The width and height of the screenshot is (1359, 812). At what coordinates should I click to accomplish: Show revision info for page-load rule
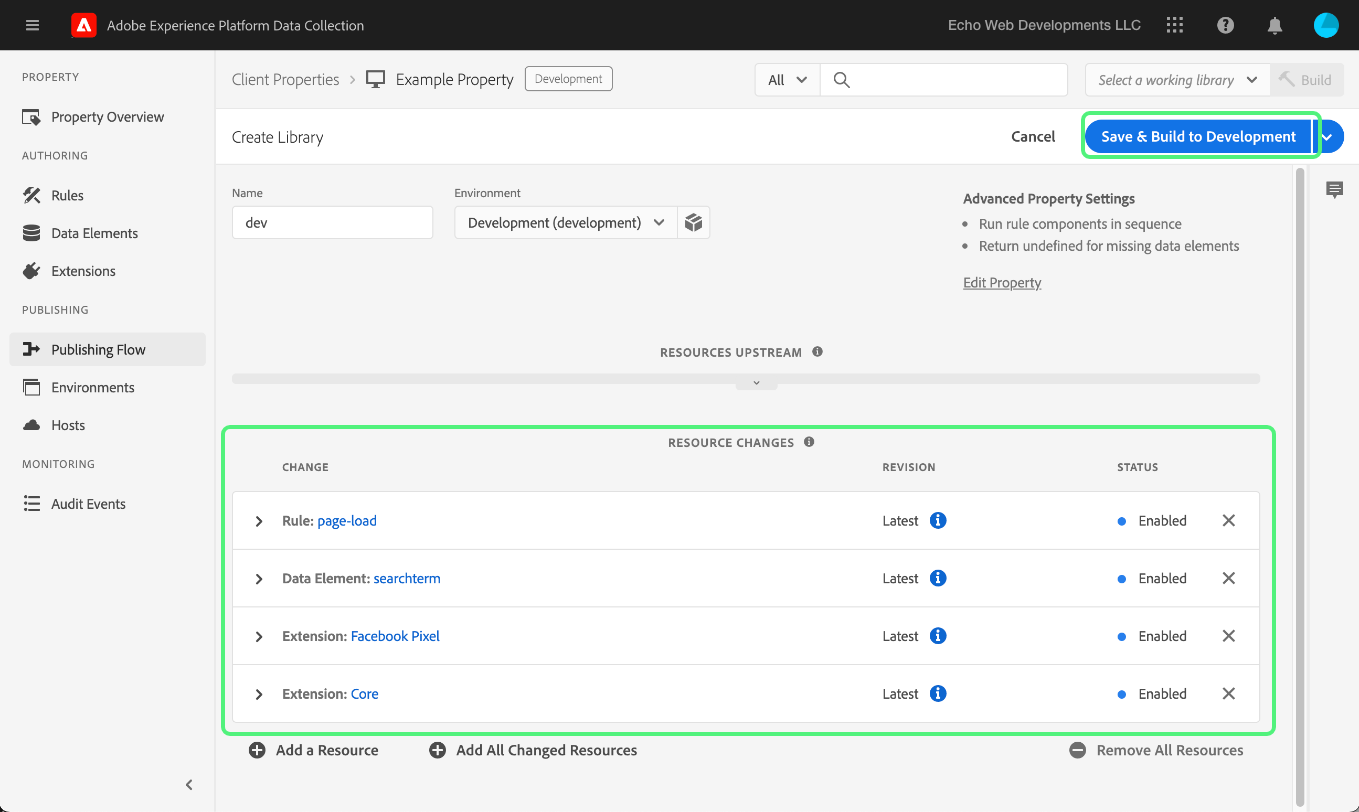coord(938,521)
